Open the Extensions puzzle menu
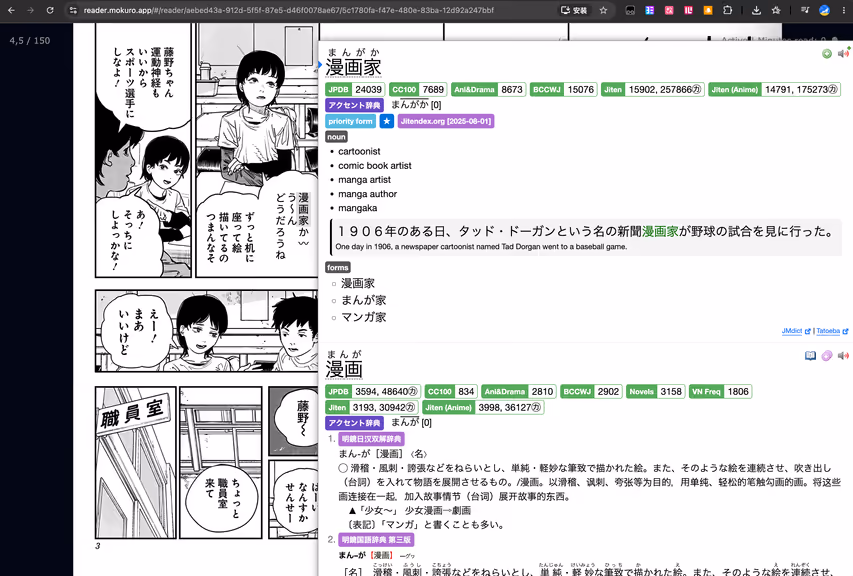 pyautogui.click(x=727, y=10)
